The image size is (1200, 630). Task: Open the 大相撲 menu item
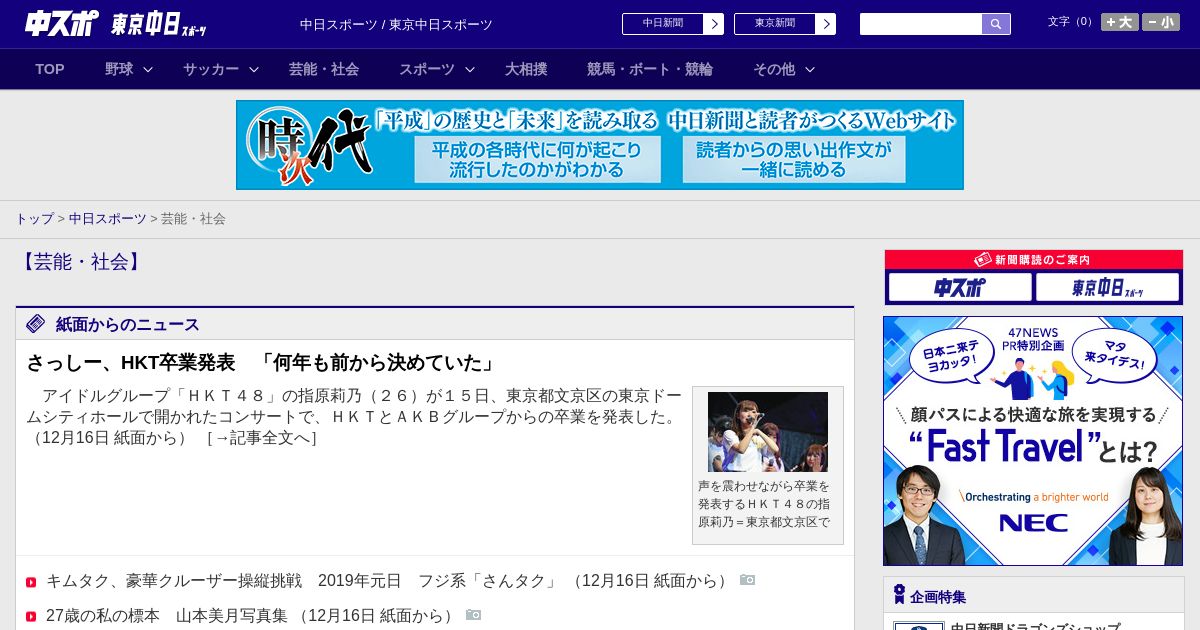point(526,69)
